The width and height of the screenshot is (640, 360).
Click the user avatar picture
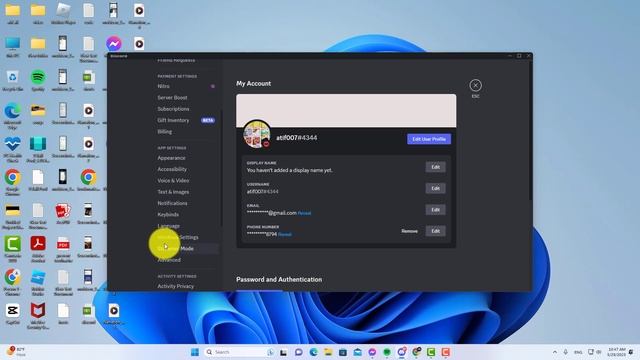tap(257, 134)
